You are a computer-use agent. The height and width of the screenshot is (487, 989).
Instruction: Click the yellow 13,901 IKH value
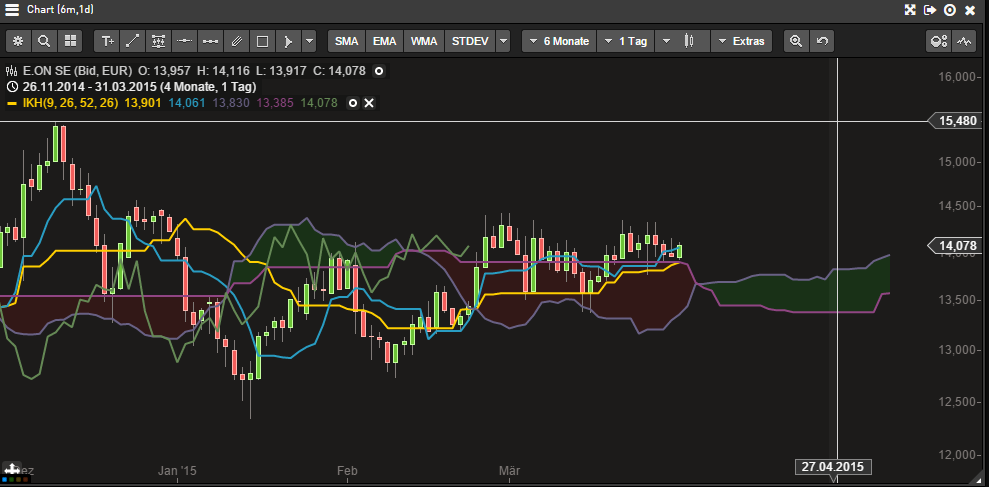(x=143, y=103)
